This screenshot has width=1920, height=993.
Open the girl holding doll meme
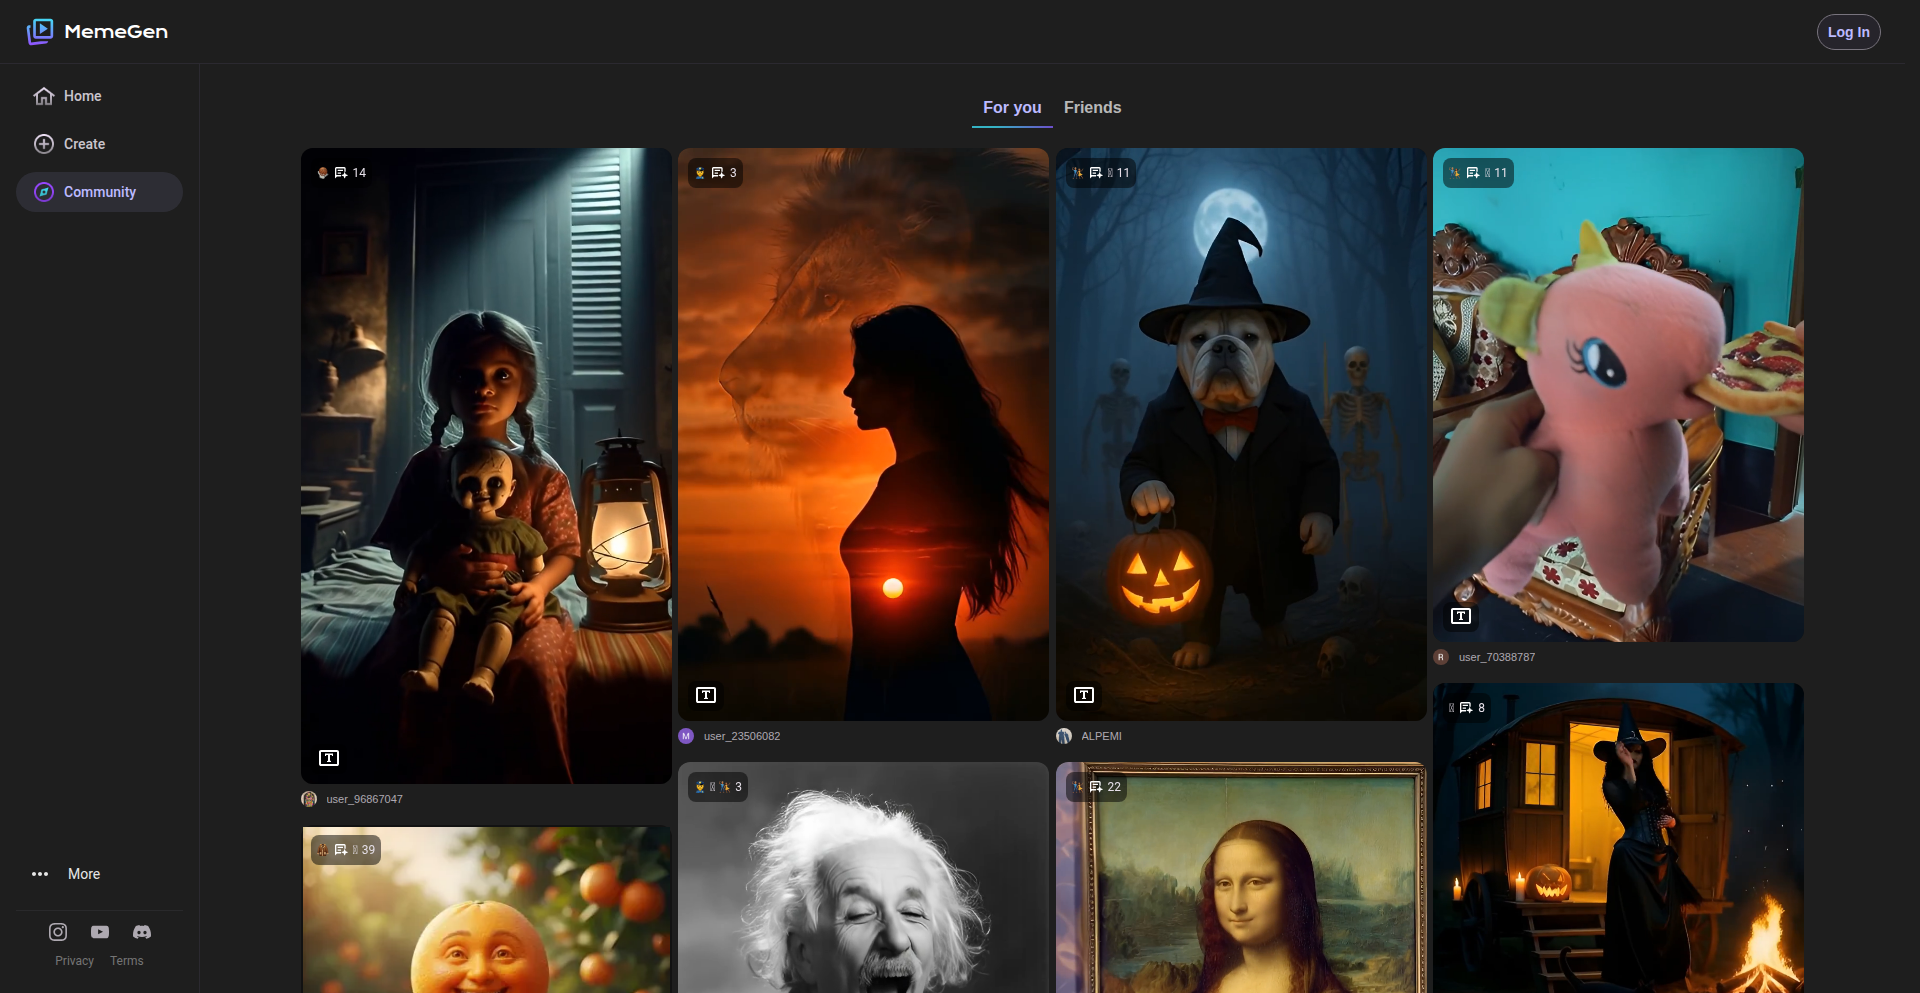486,466
